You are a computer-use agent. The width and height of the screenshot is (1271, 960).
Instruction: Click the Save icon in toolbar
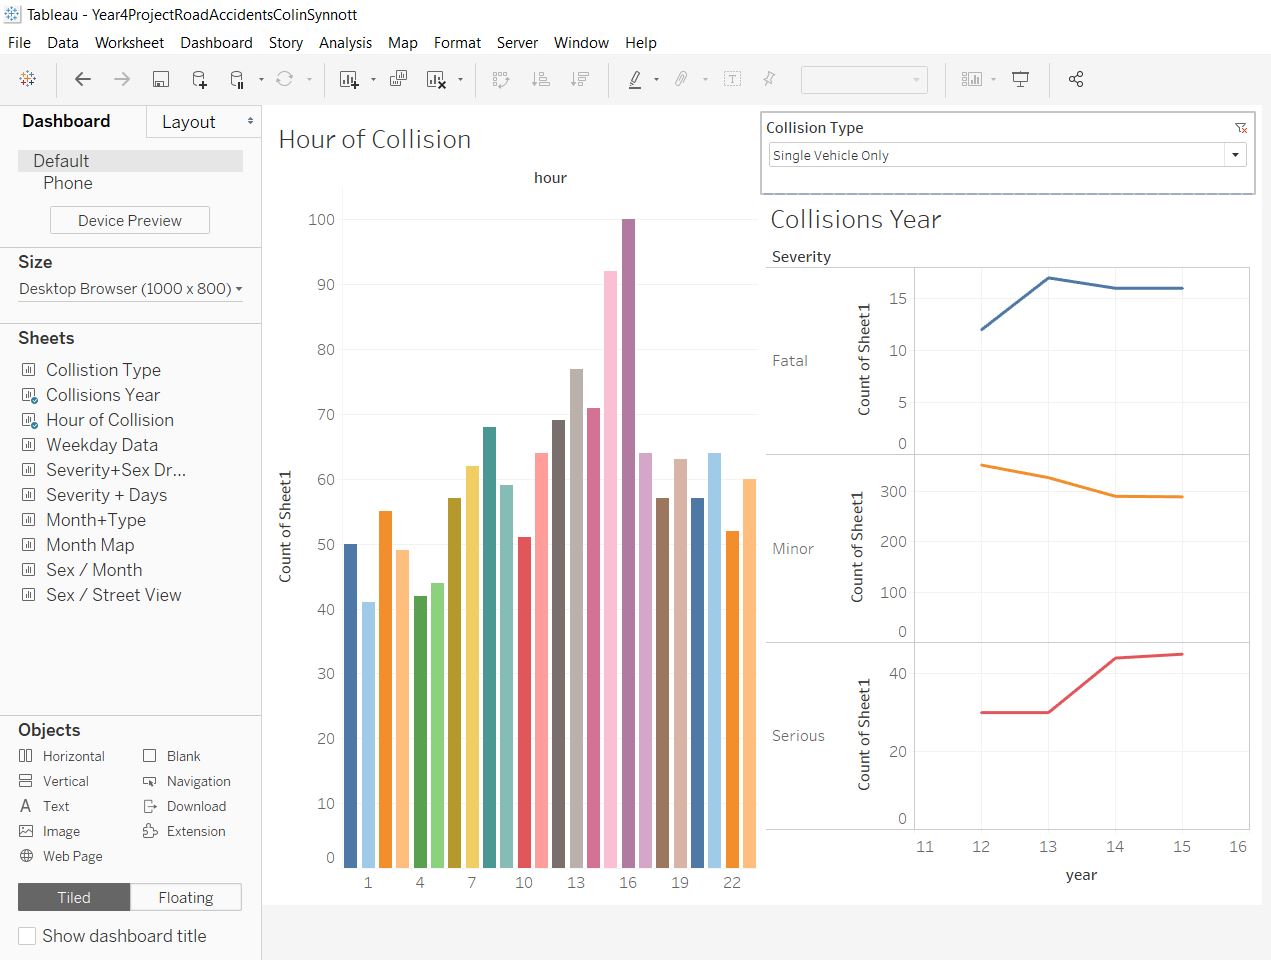pos(160,79)
